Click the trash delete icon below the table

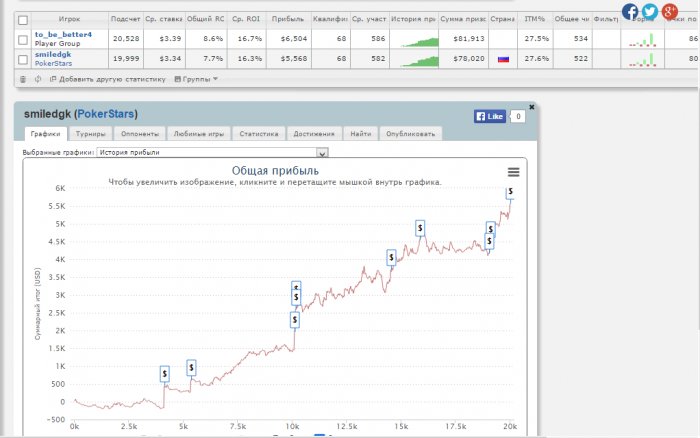23,79
